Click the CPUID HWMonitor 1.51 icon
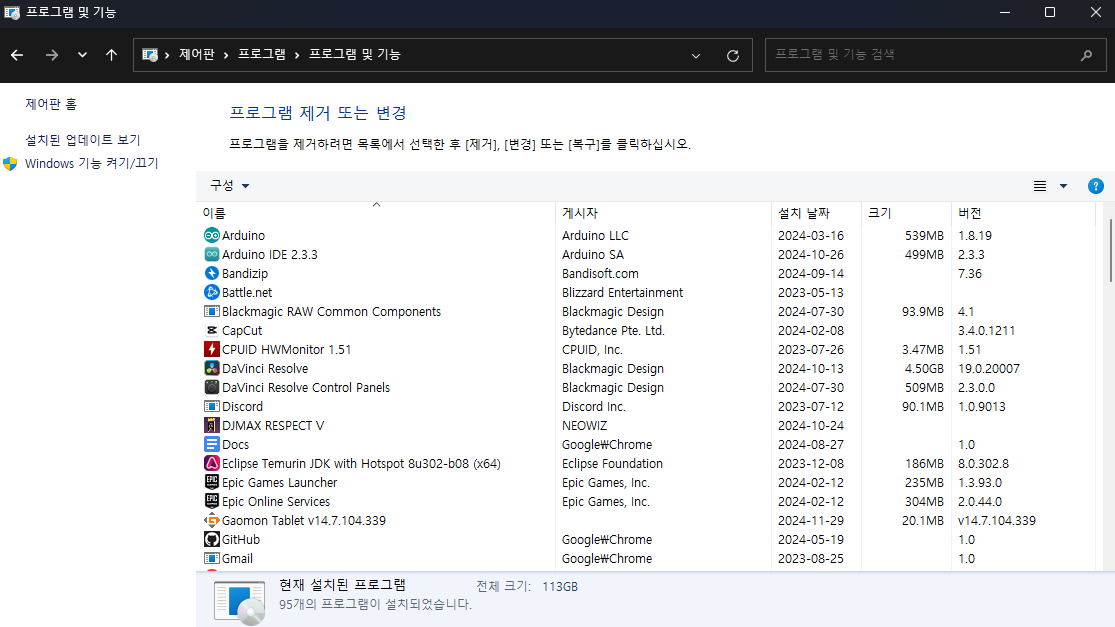Viewport: 1115px width, 627px height. [x=211, y=350]
